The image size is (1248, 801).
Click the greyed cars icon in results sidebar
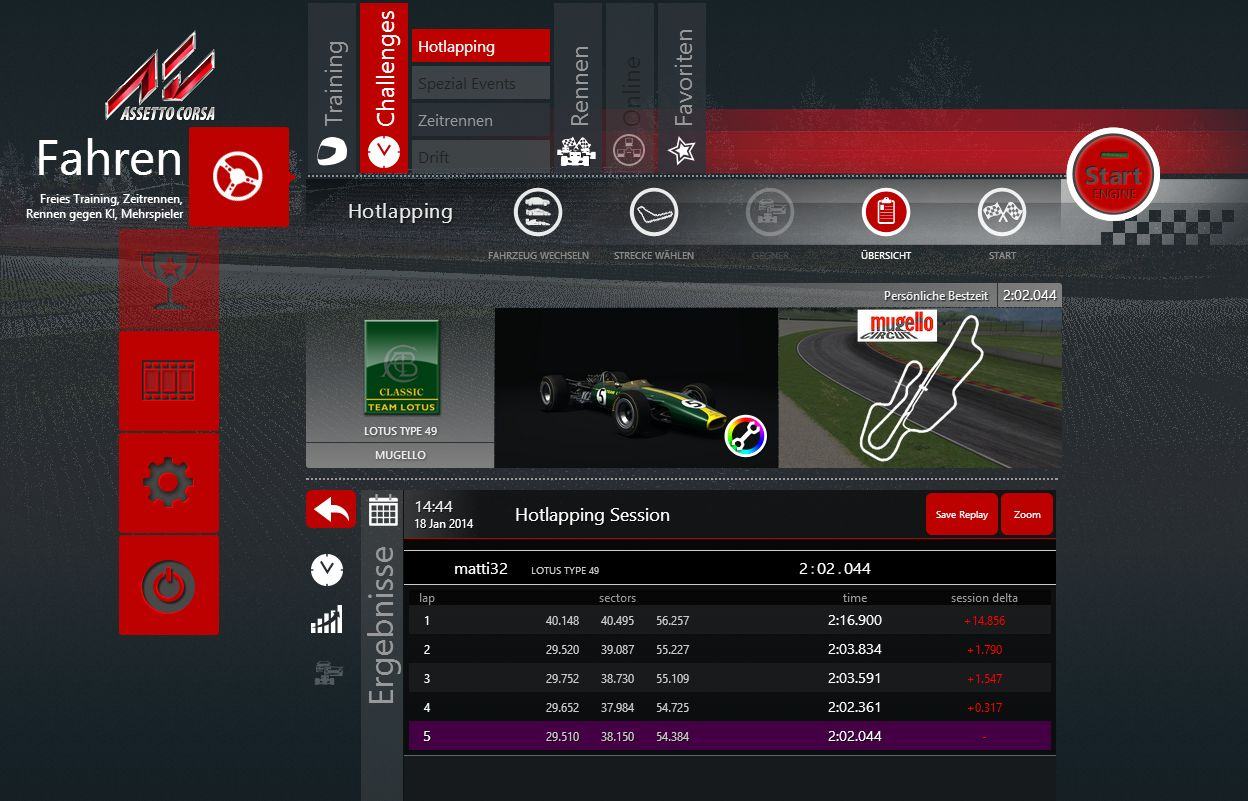(x=327, y=672)
